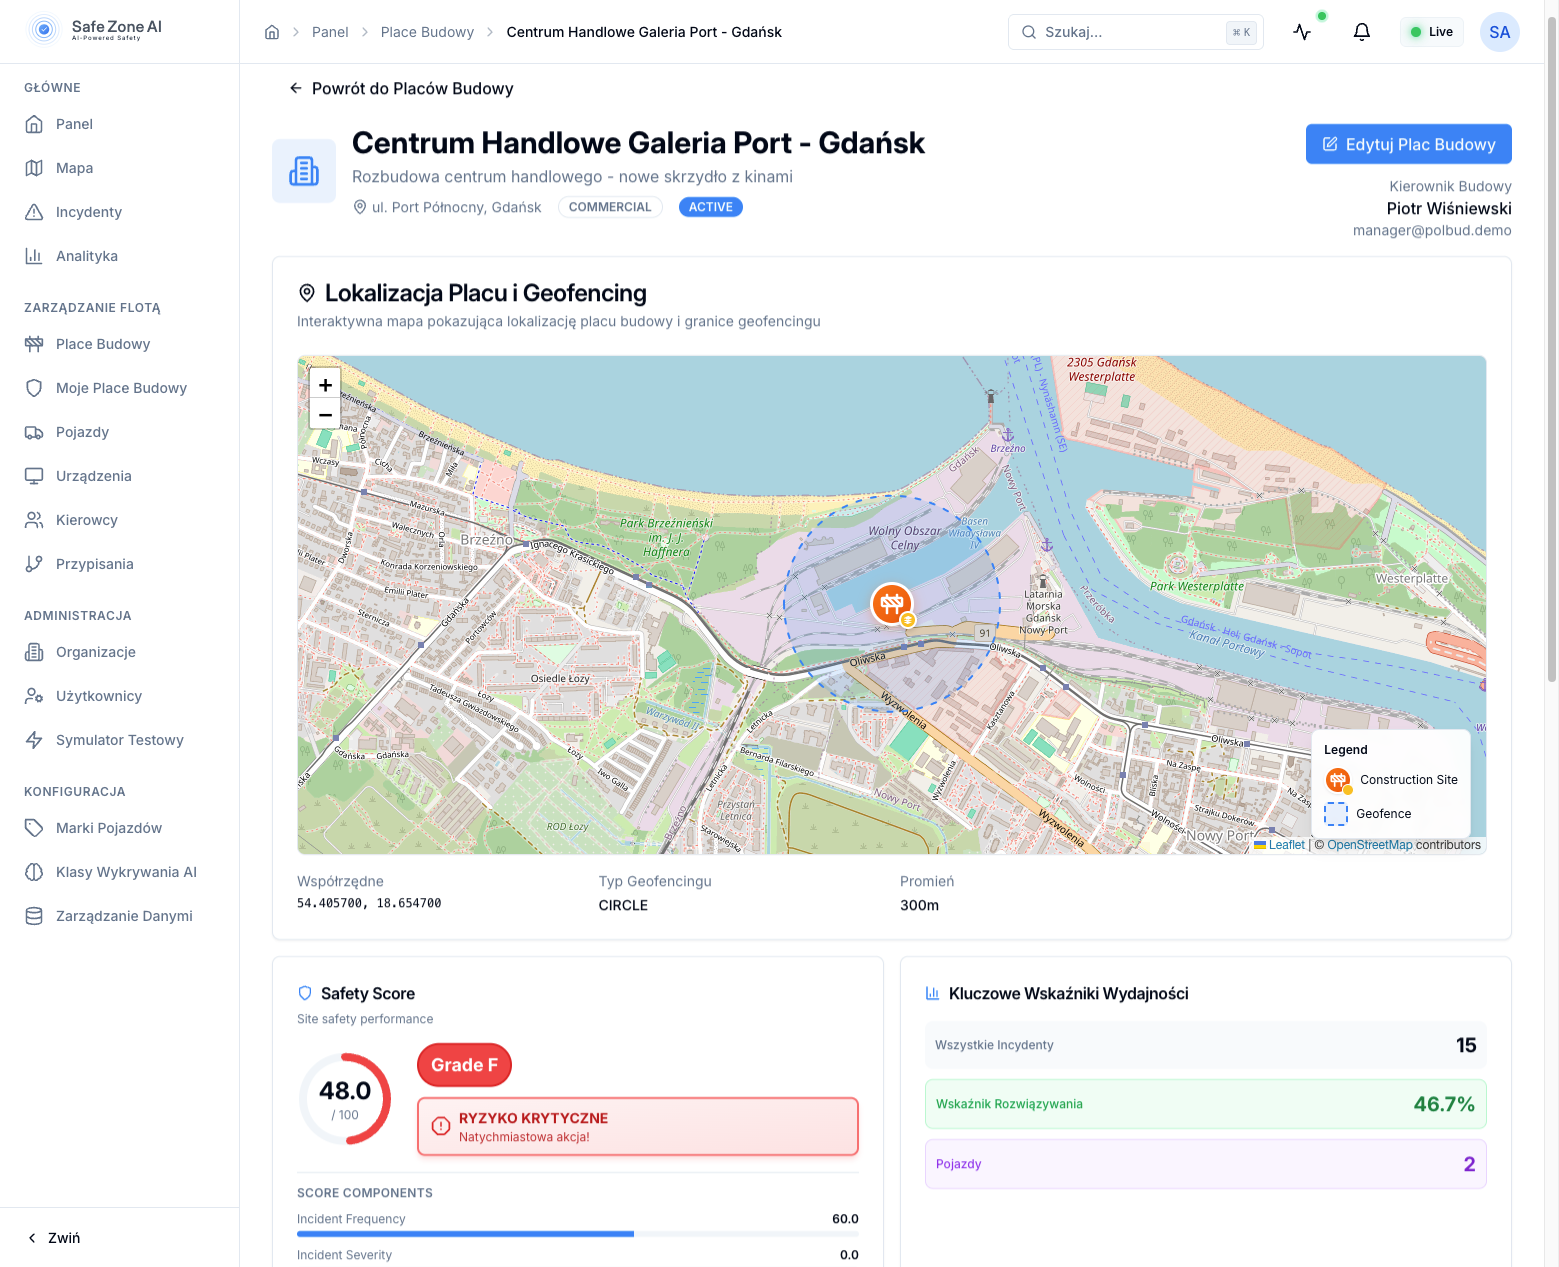Zoom in on the map

pyautogui.click(x=325, y=385)
